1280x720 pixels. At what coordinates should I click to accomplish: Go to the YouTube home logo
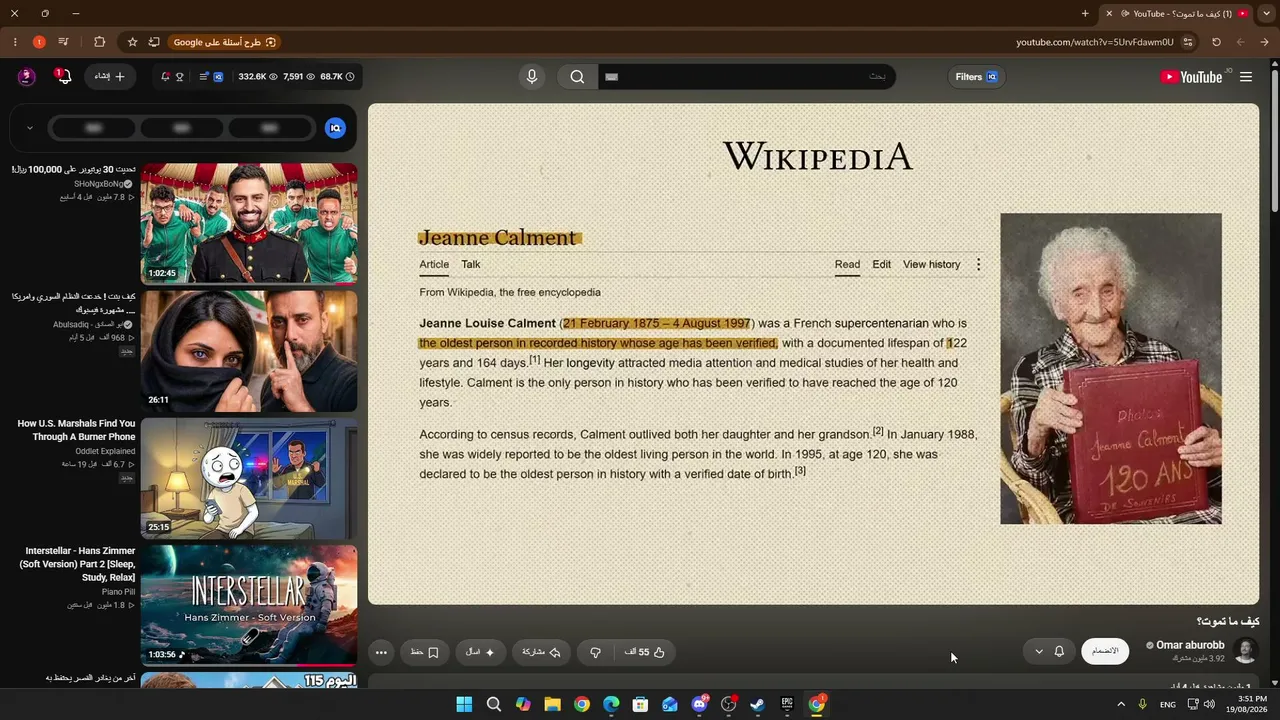[x=1192, y=77]
